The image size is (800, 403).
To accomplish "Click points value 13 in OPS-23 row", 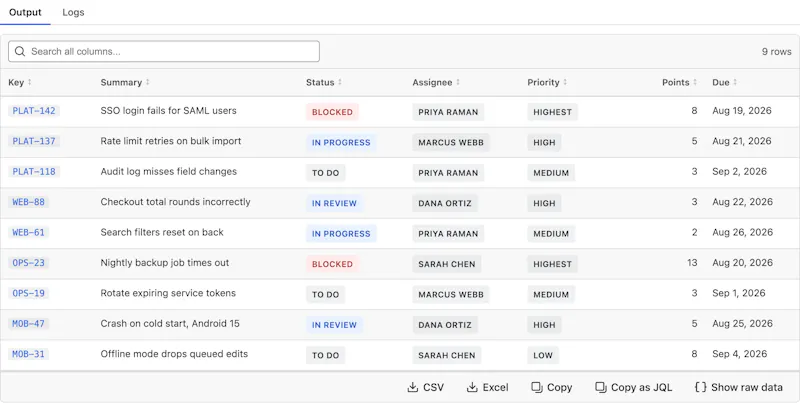I will 692,263.
